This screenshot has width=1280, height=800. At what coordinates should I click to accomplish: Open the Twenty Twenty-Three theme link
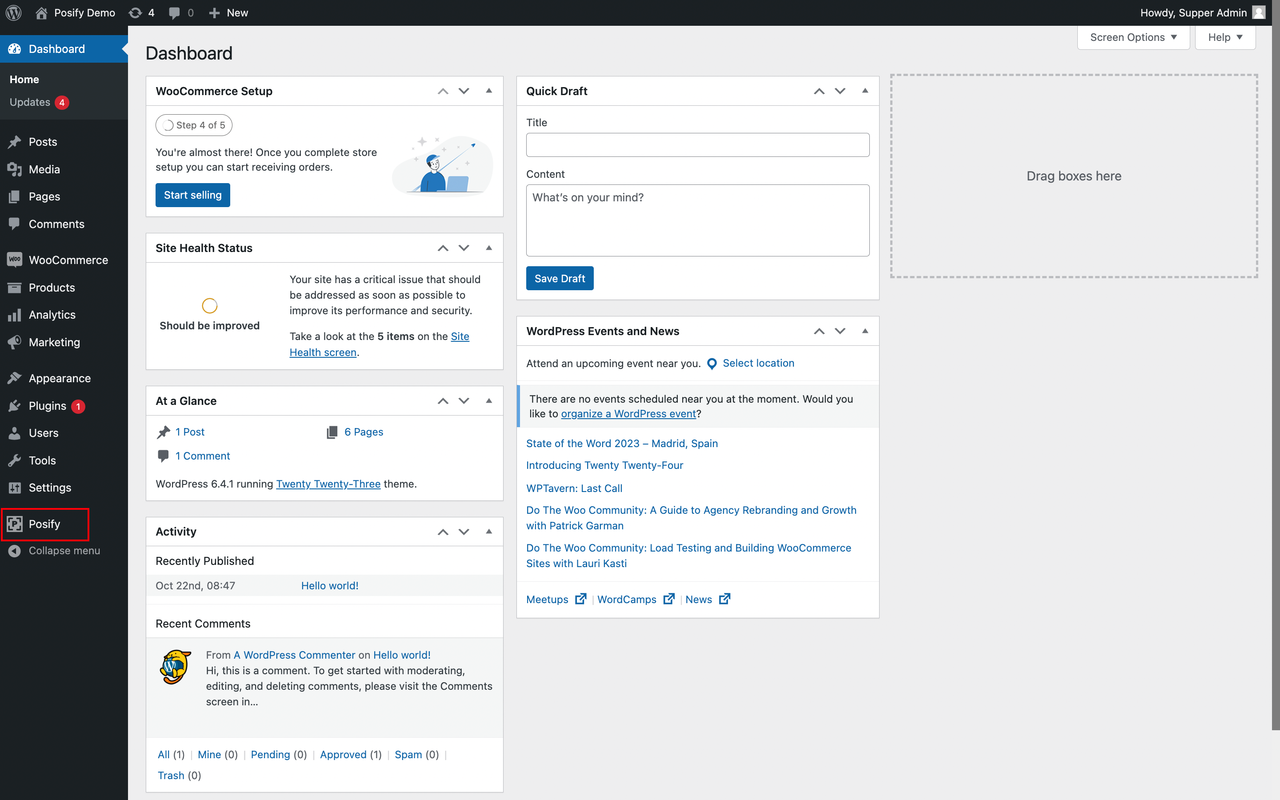click(328, 484)
